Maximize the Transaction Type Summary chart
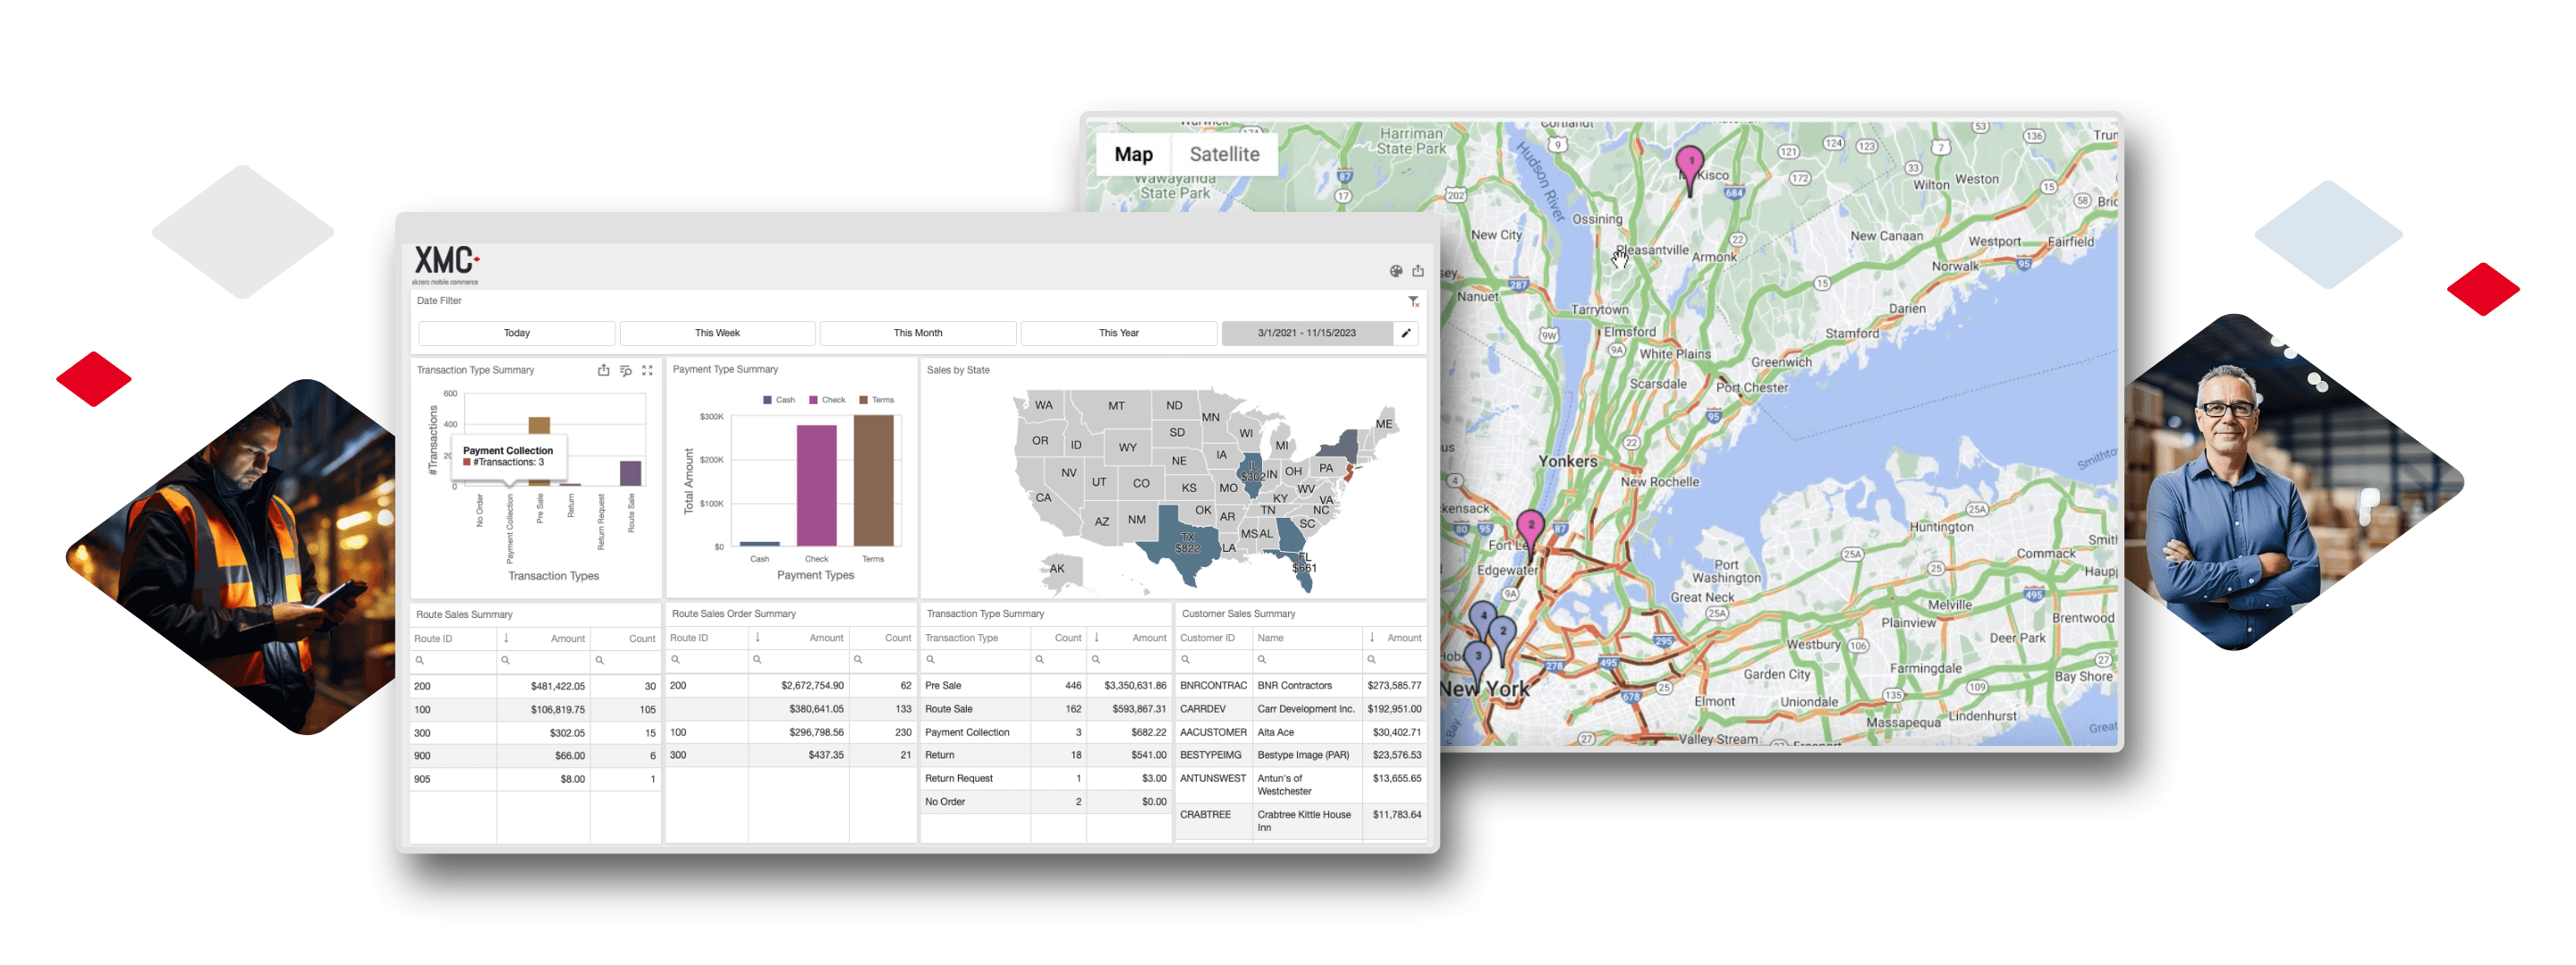The width and height of the screenshot is (2576, 965). (647, 370)
